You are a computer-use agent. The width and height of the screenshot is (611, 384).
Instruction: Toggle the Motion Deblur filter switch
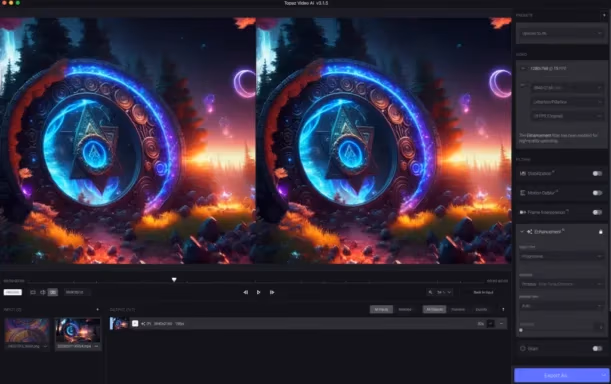pos(597,193)
